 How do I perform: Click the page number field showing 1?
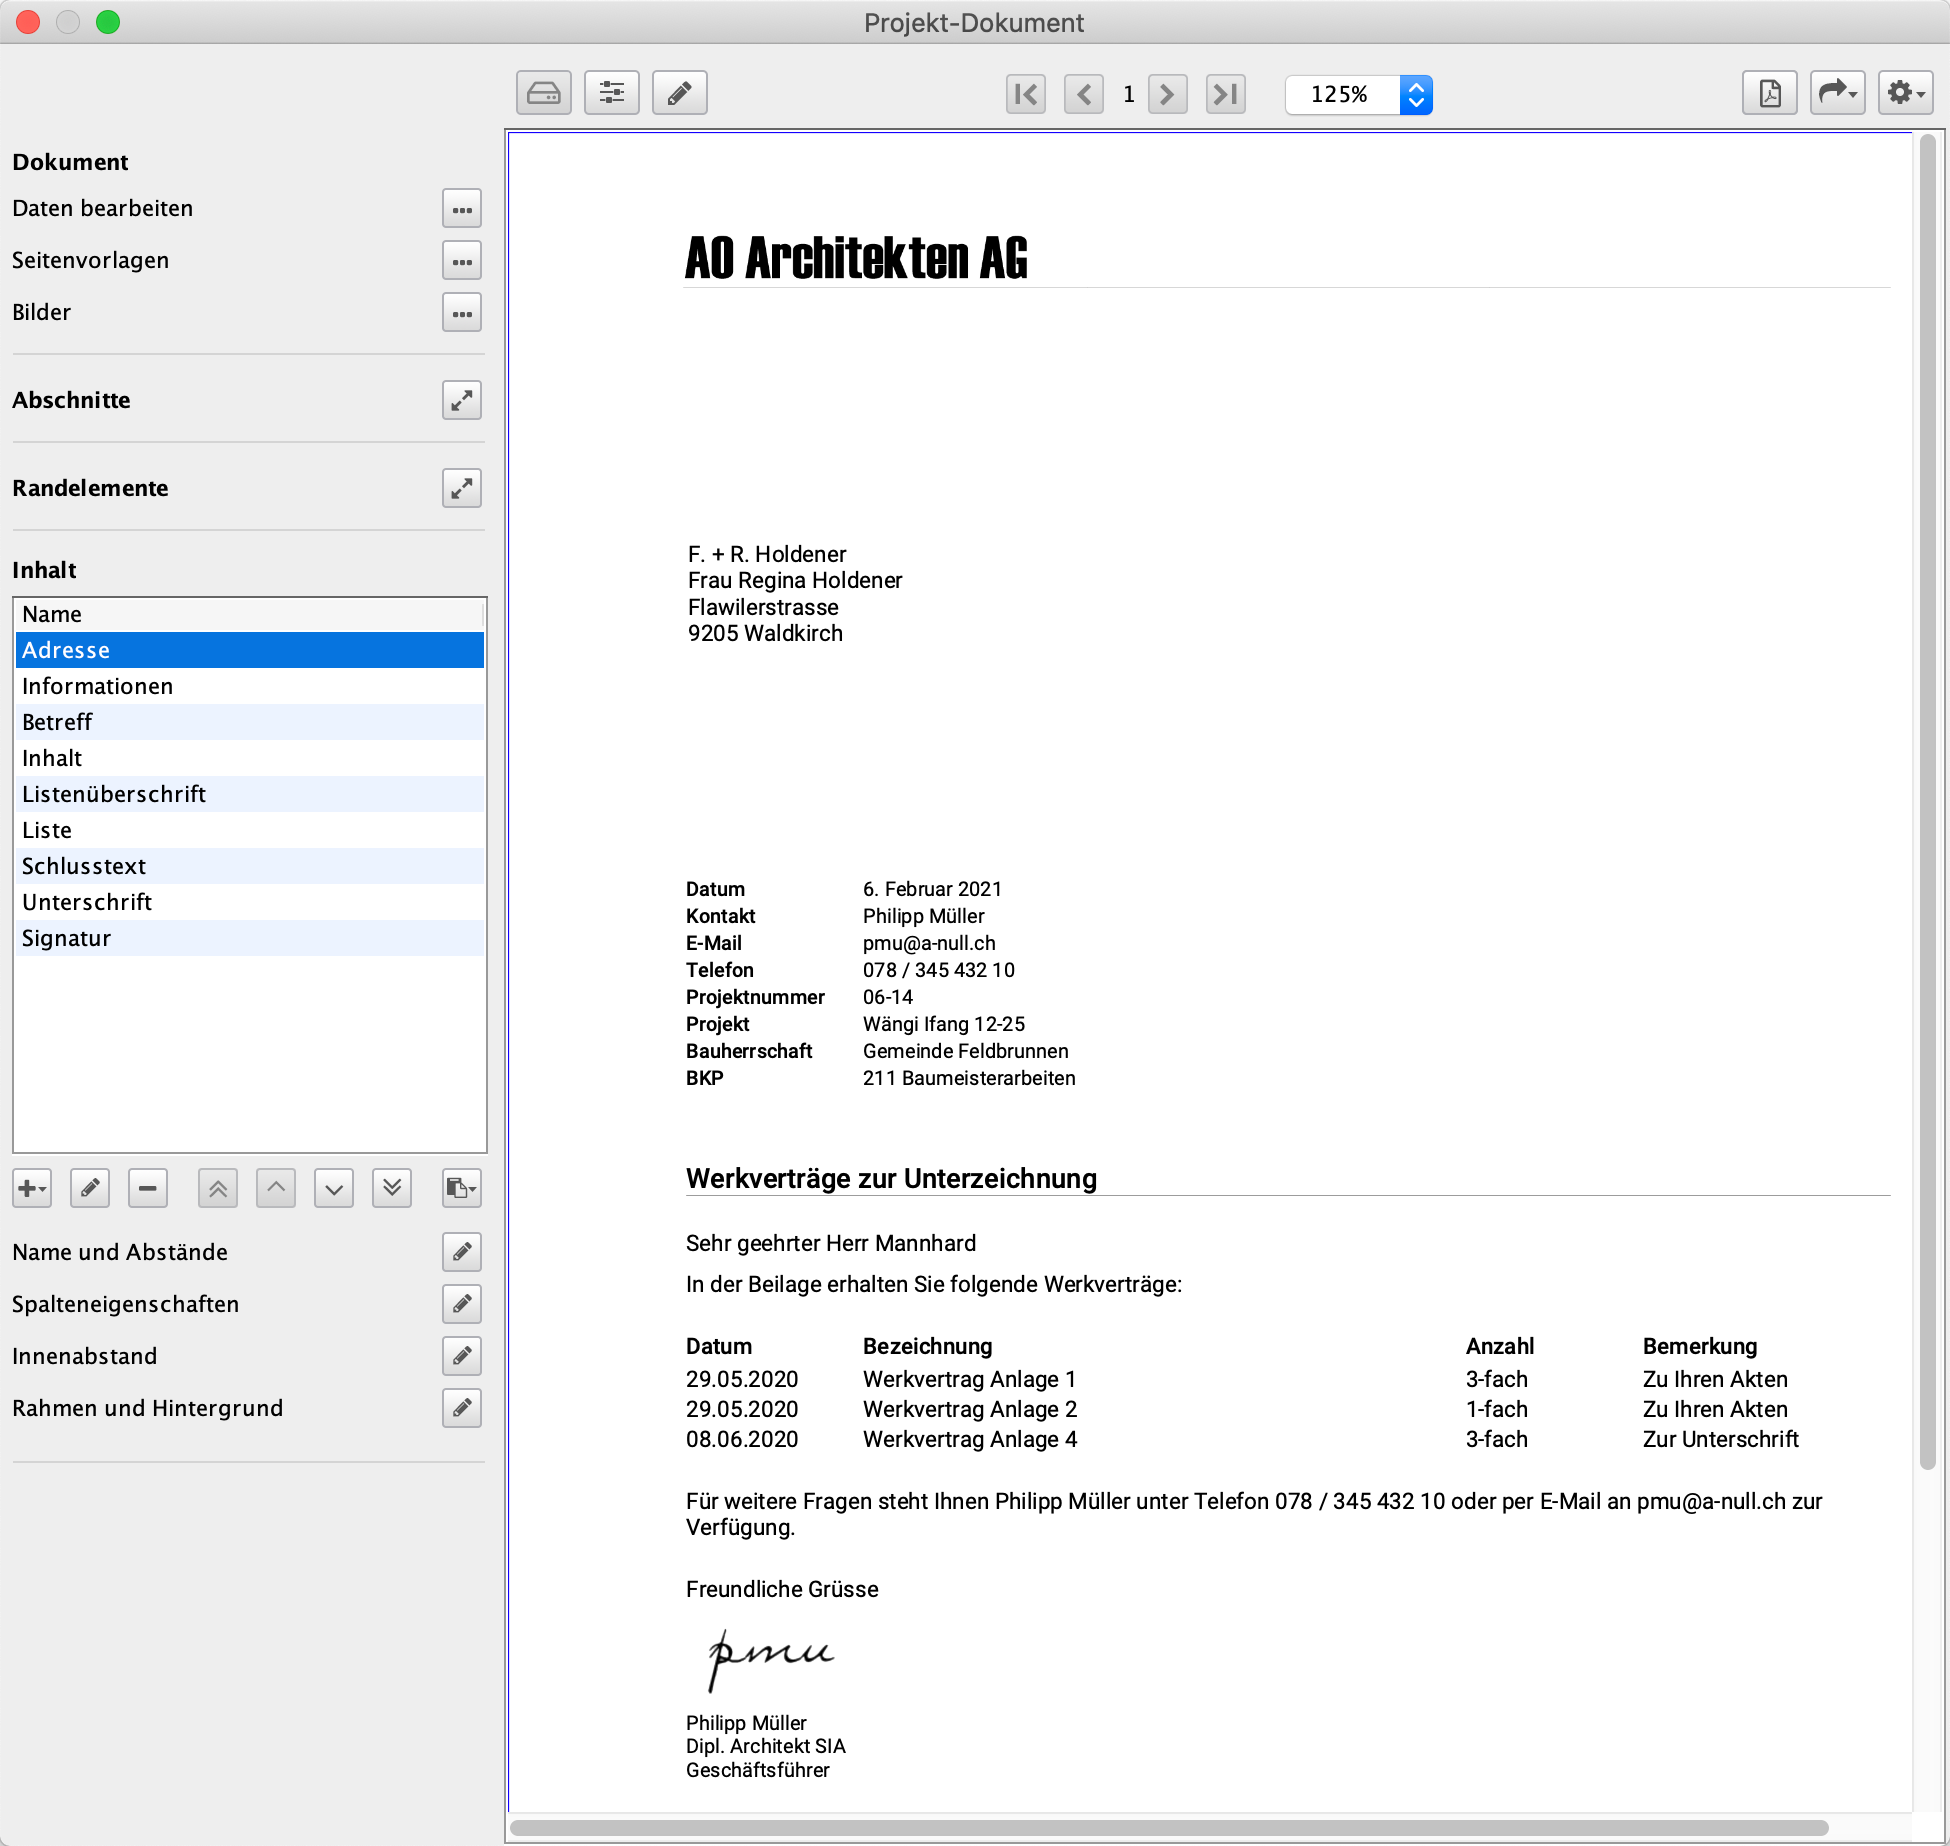click(1128, 94)
